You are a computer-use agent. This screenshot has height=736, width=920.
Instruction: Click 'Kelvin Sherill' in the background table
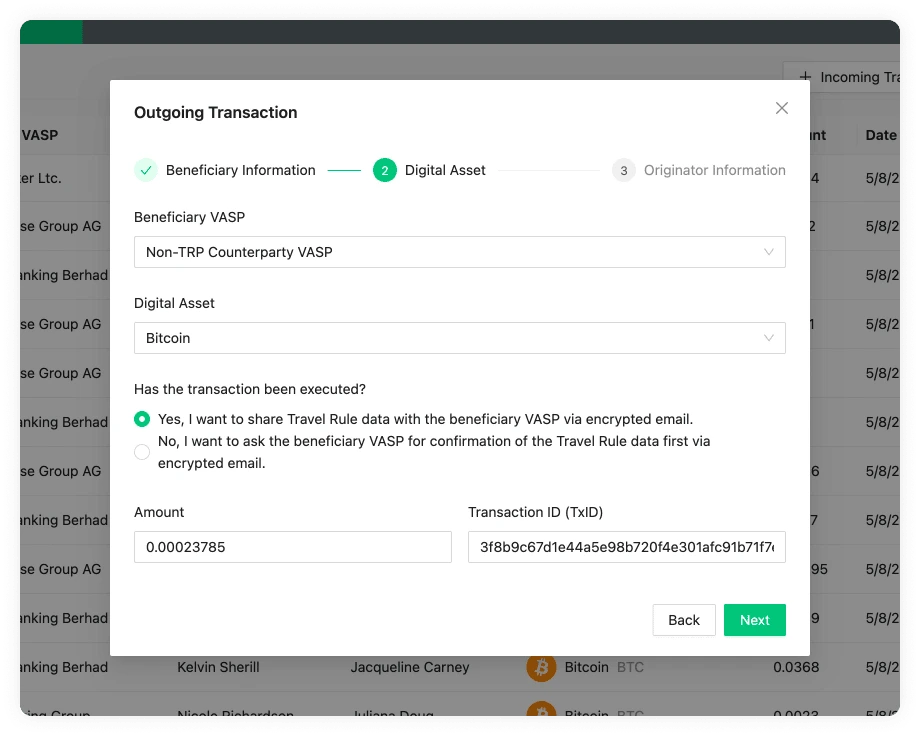218,667
